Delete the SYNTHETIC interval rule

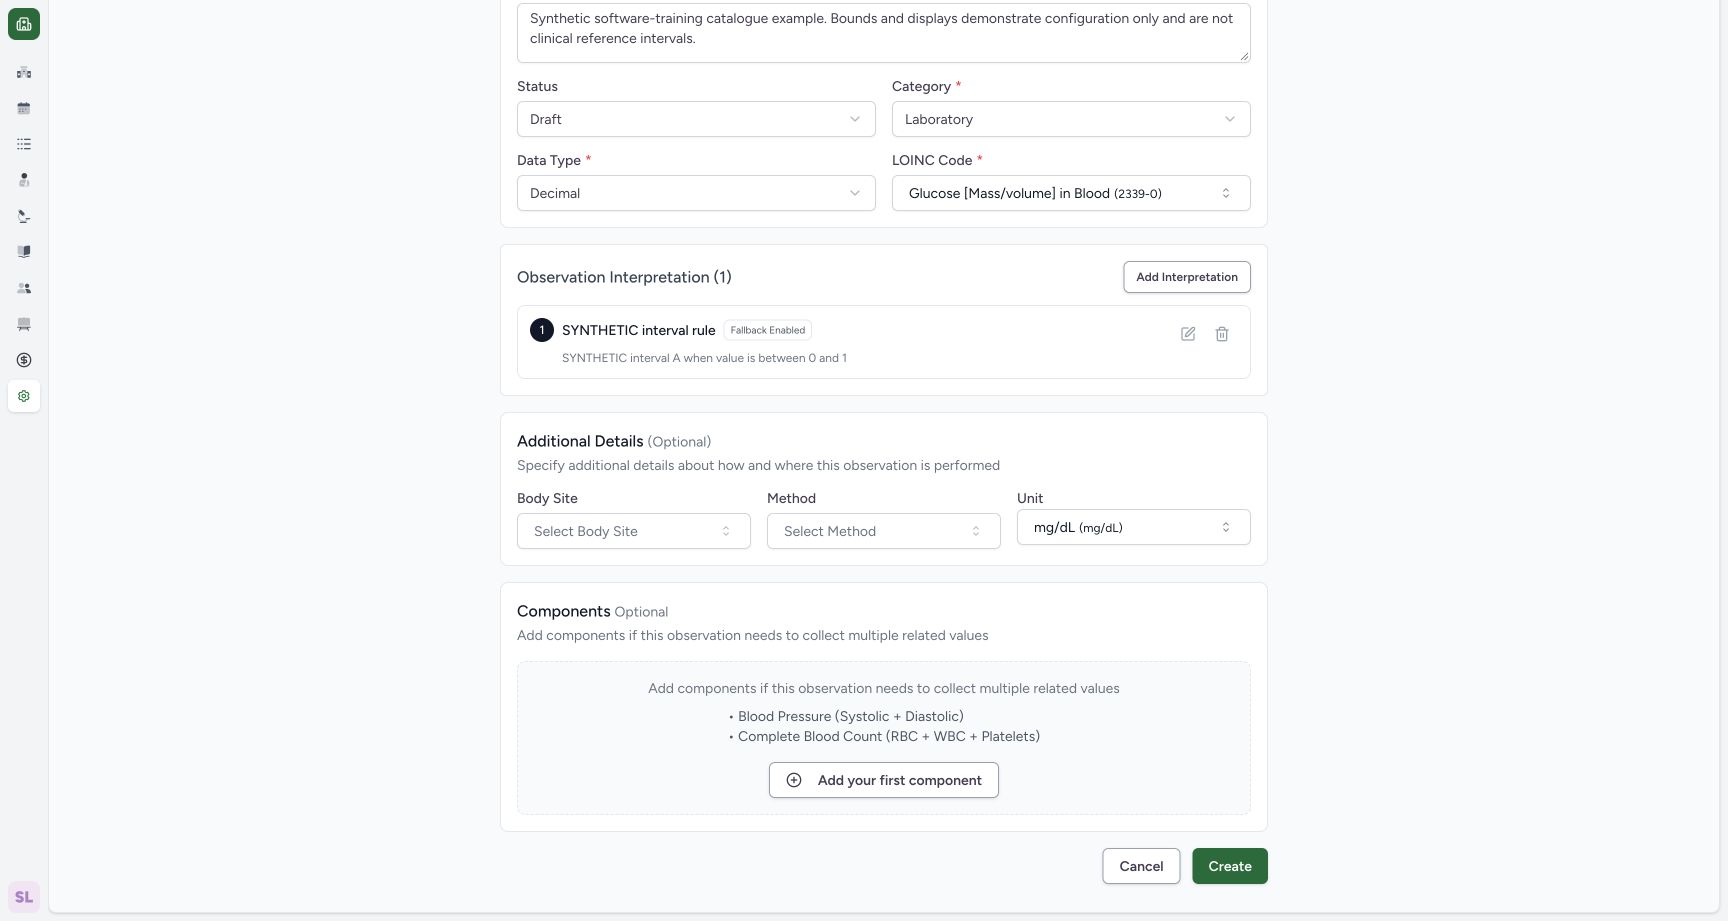click(1222, 334)
